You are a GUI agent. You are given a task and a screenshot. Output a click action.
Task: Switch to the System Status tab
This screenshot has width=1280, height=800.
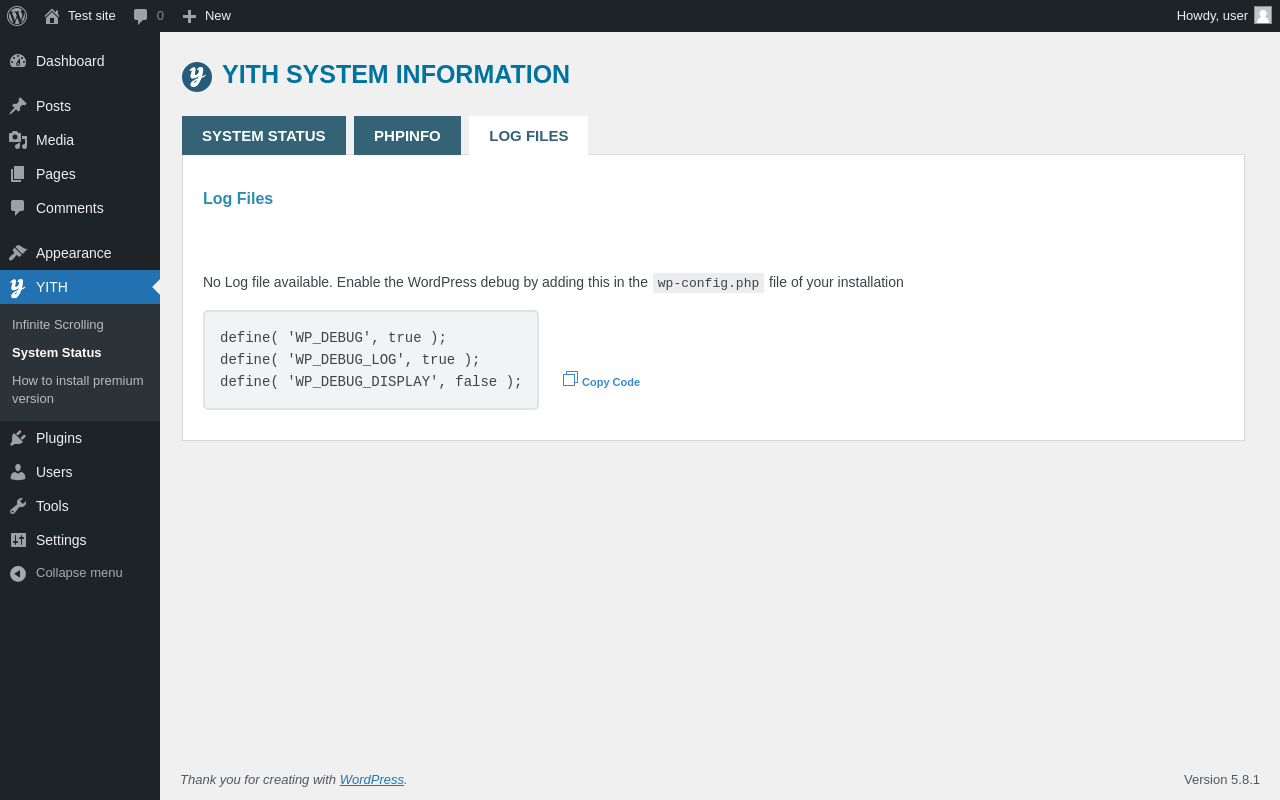264,136
